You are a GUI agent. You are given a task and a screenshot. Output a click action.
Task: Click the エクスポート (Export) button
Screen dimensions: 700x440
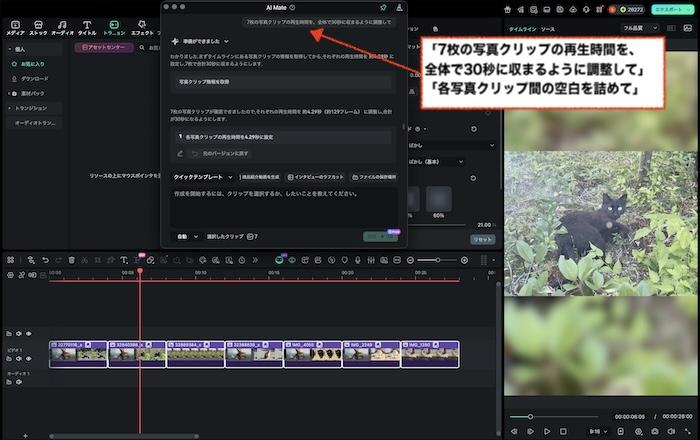(x=673, y=9)
